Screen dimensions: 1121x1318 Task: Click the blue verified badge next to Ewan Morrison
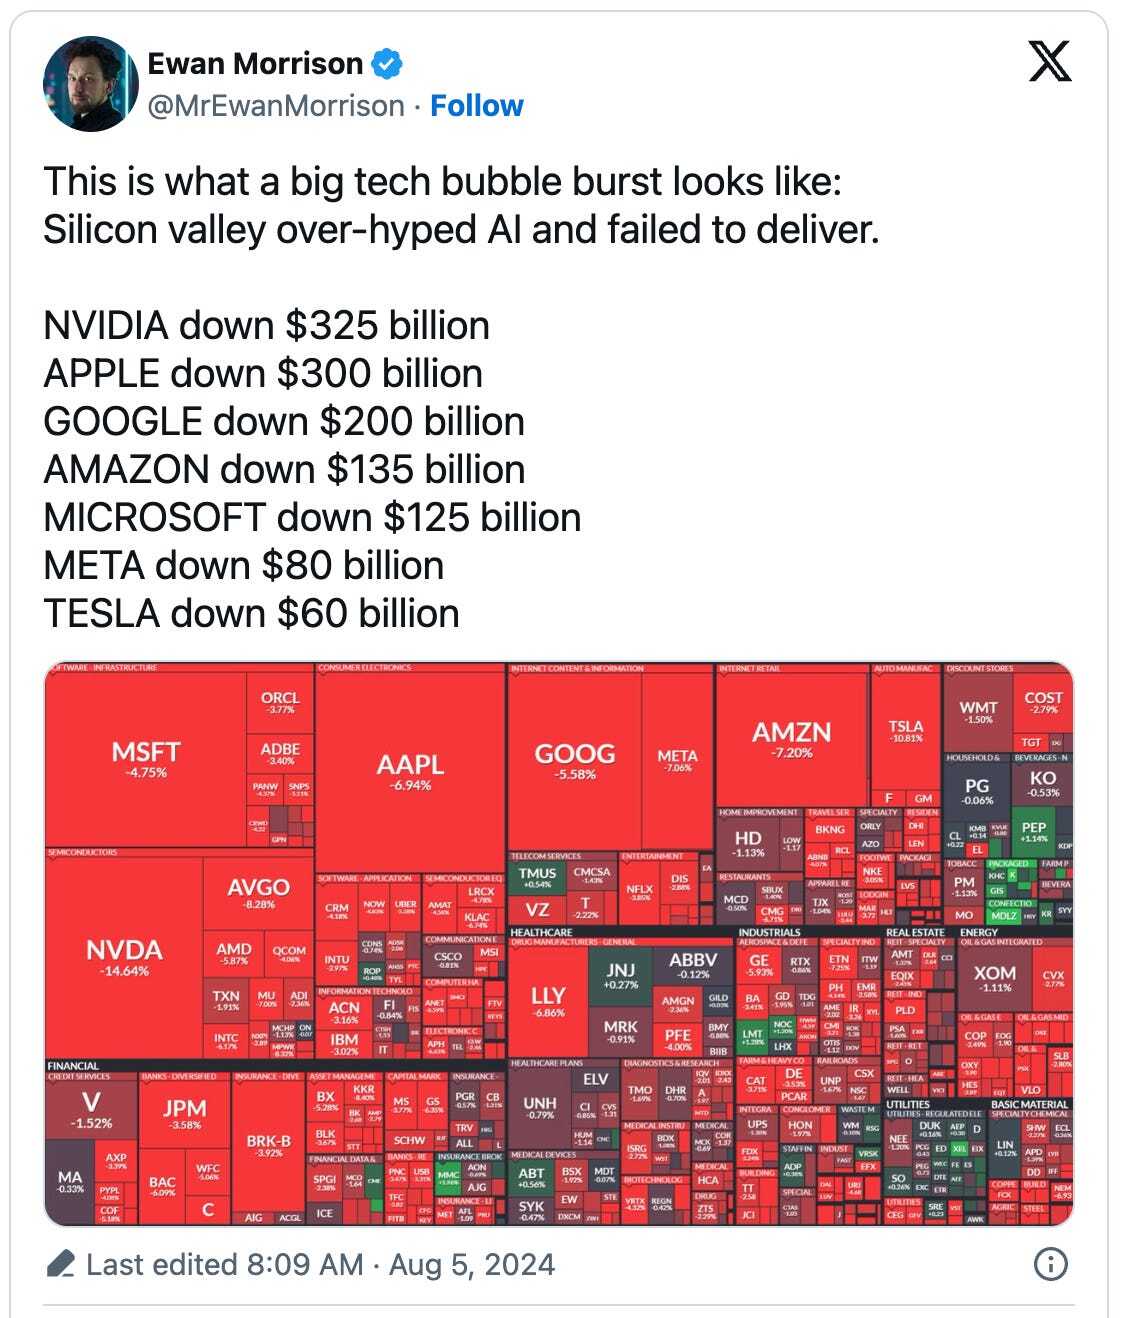[384, 62]
